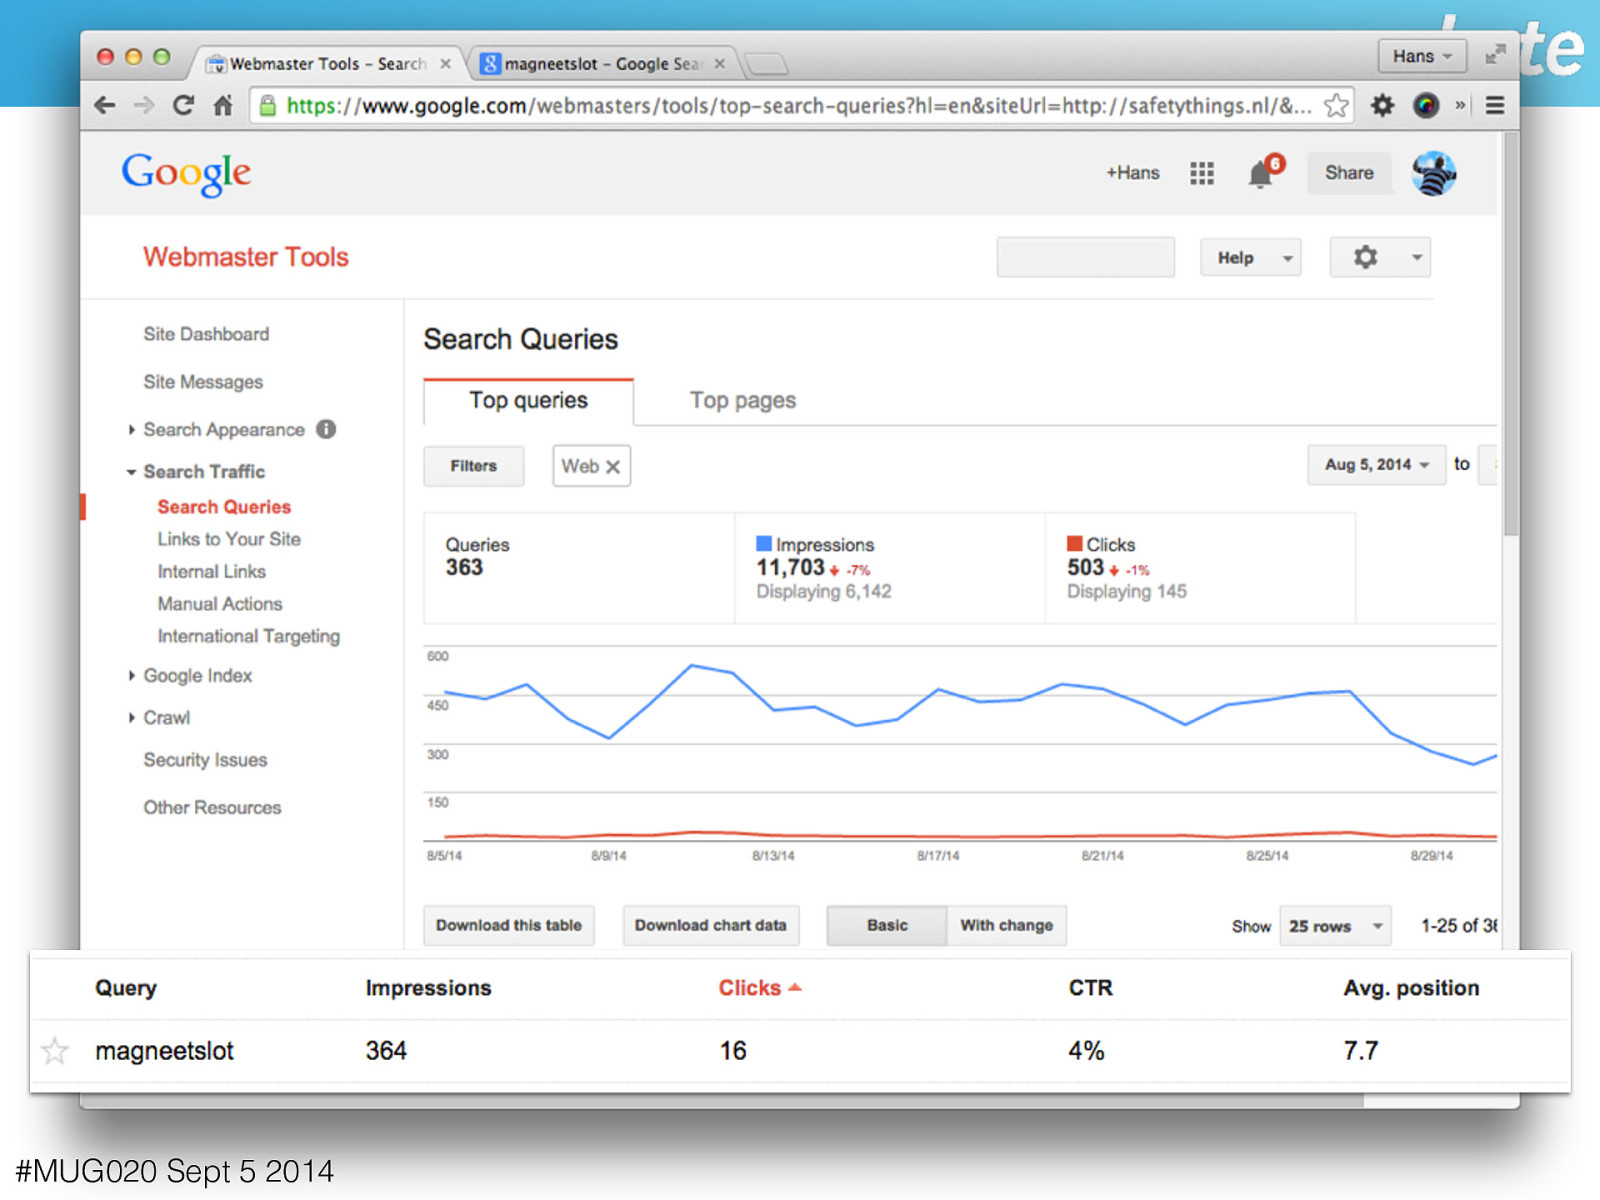Screen dimensions: 1600x1200
Task: Open Site Messages in sidebar
Action: coord(203,382)
